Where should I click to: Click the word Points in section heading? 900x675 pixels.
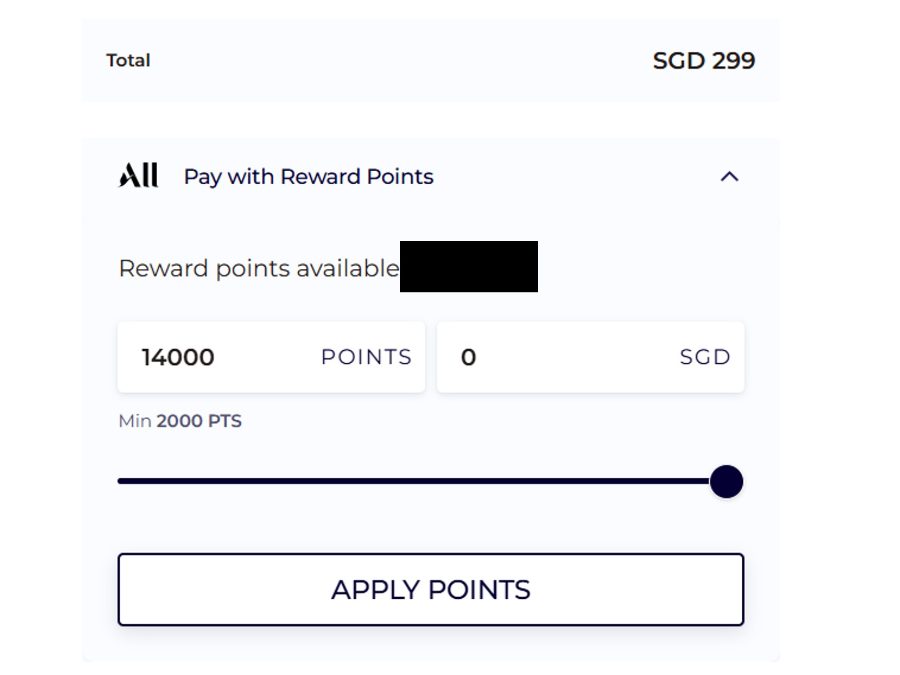(402, 177)
